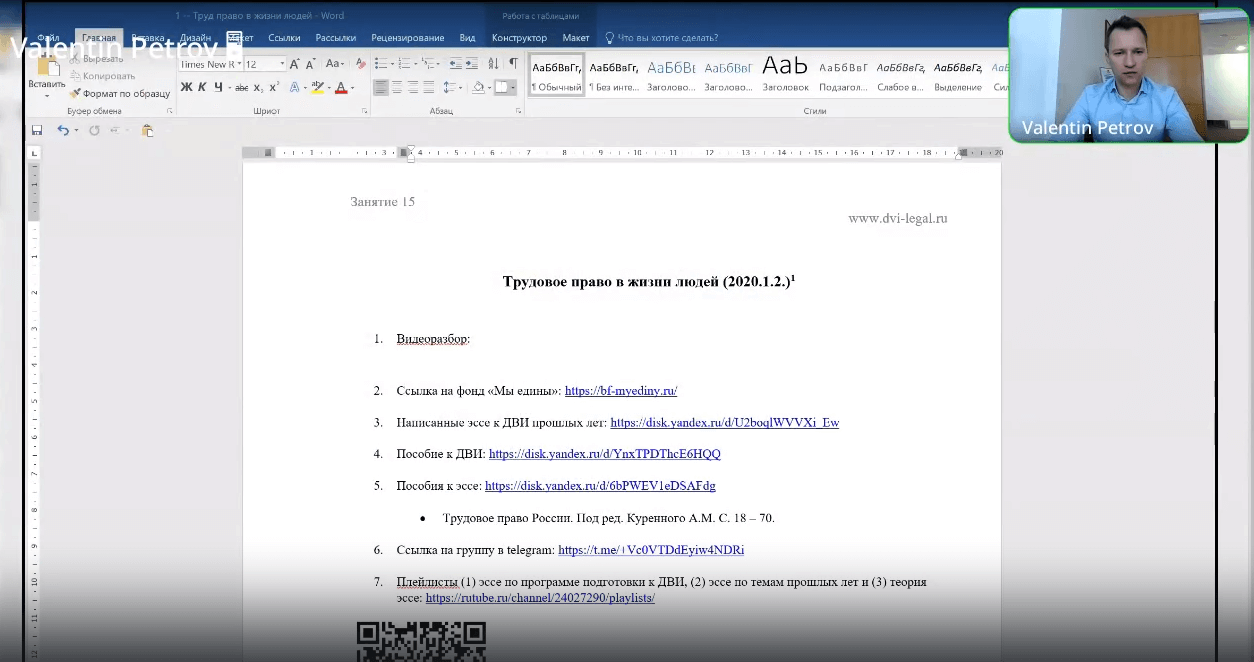The height and width of the screenshot is (662, 1254).
Task: Switch to the Вставка ribbon tab
Action: (x=148, y=38)
